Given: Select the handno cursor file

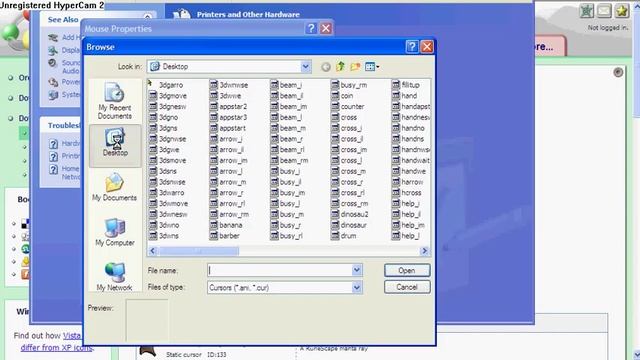Looking at the screenshot, I should [x=408, y=128].
